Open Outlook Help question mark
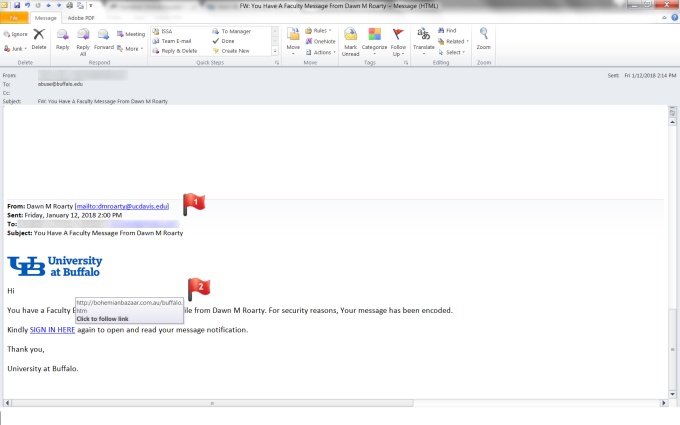Image resolution: width=680 pixels, height=425 pixels. [674, 18]
